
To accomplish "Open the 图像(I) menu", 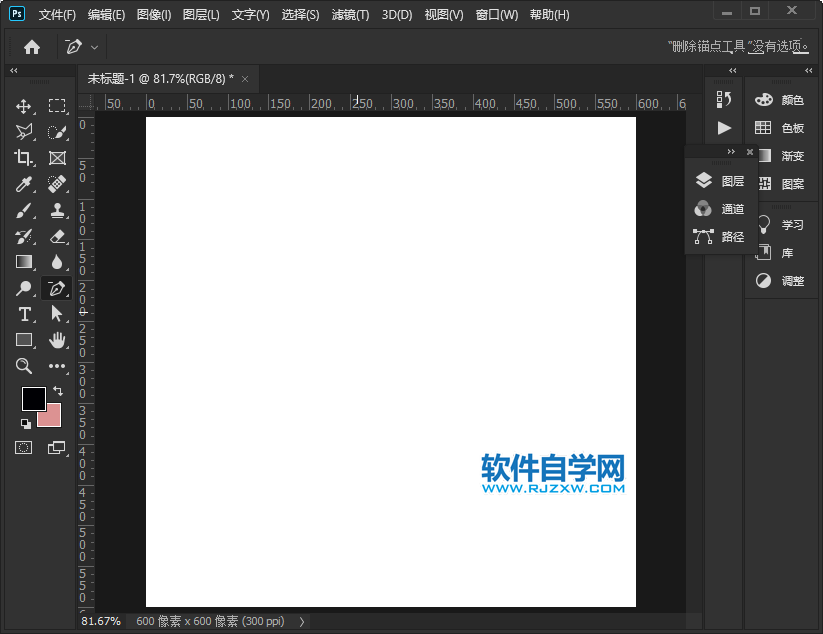I will tap(153, 15).
